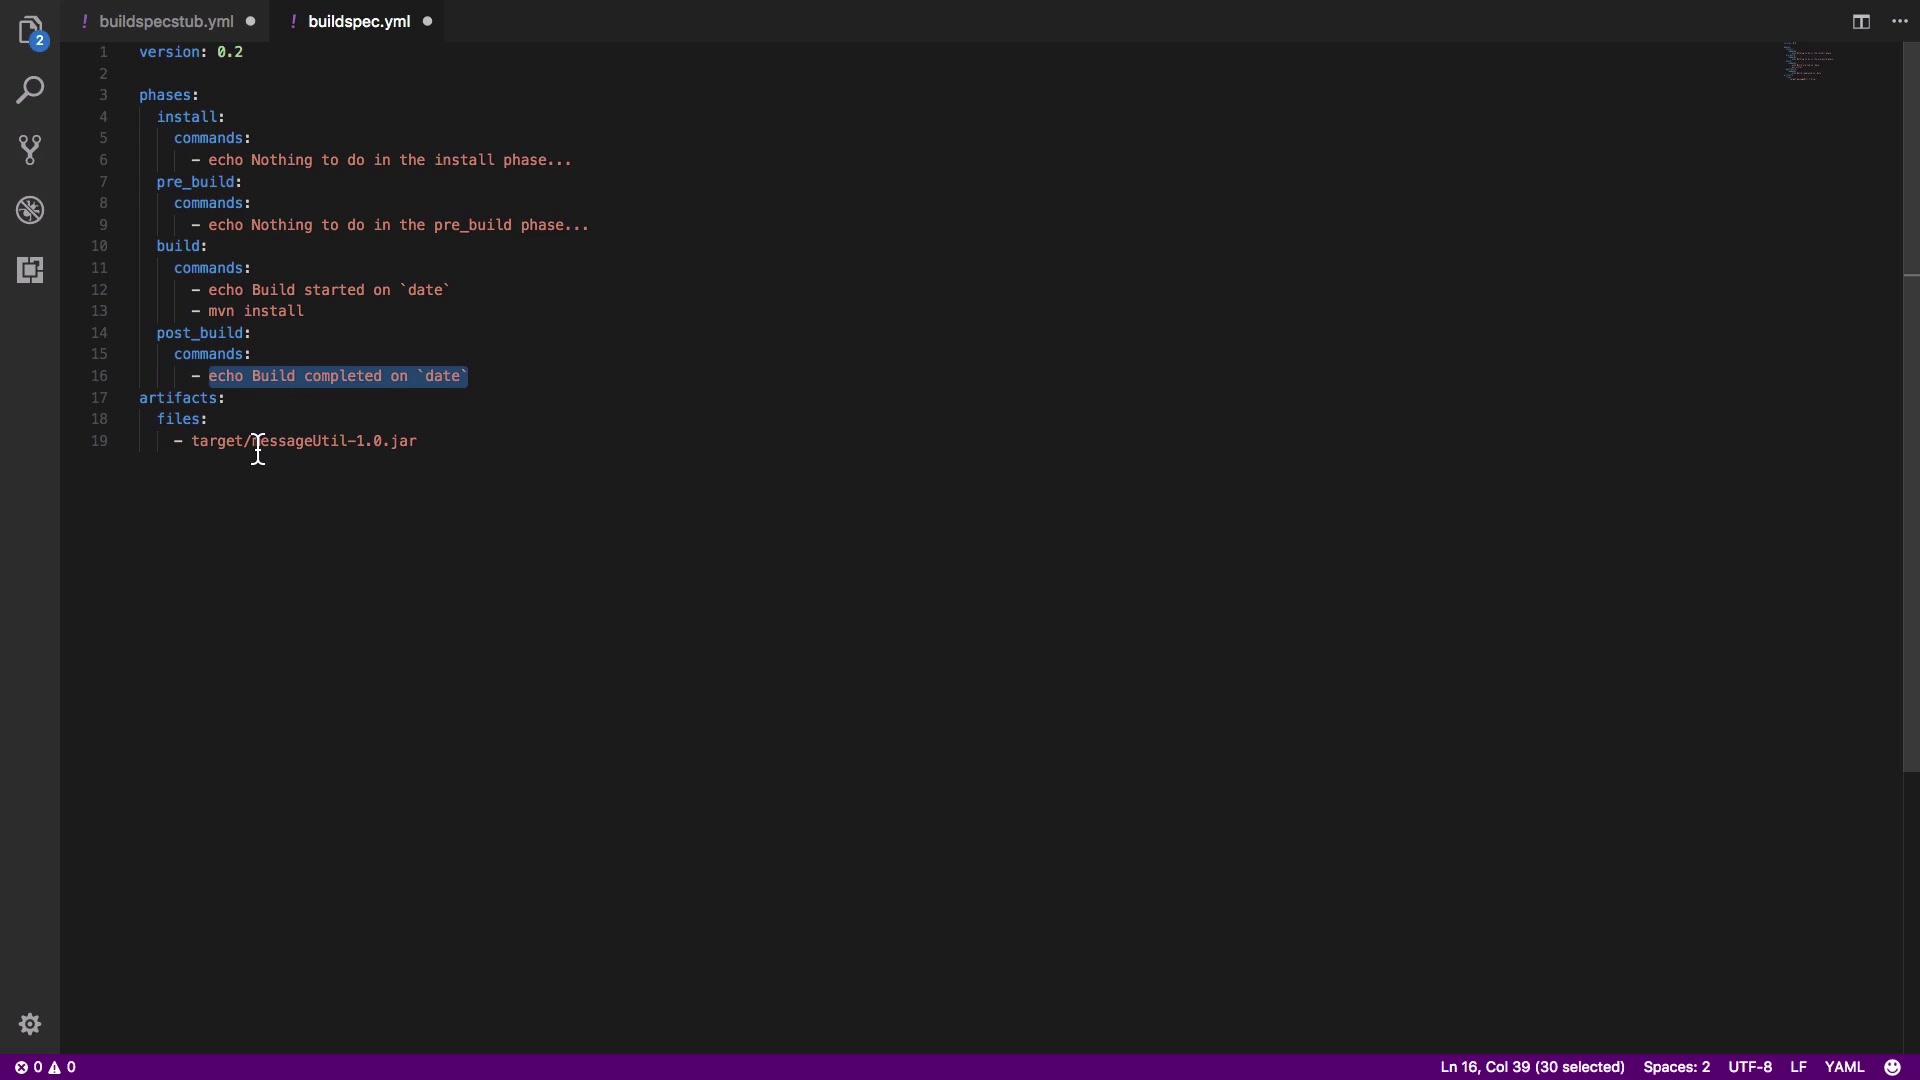Open errors and warnings problems panel
Screen dimensions: 1920x1080
click(x=45, y=1067)
